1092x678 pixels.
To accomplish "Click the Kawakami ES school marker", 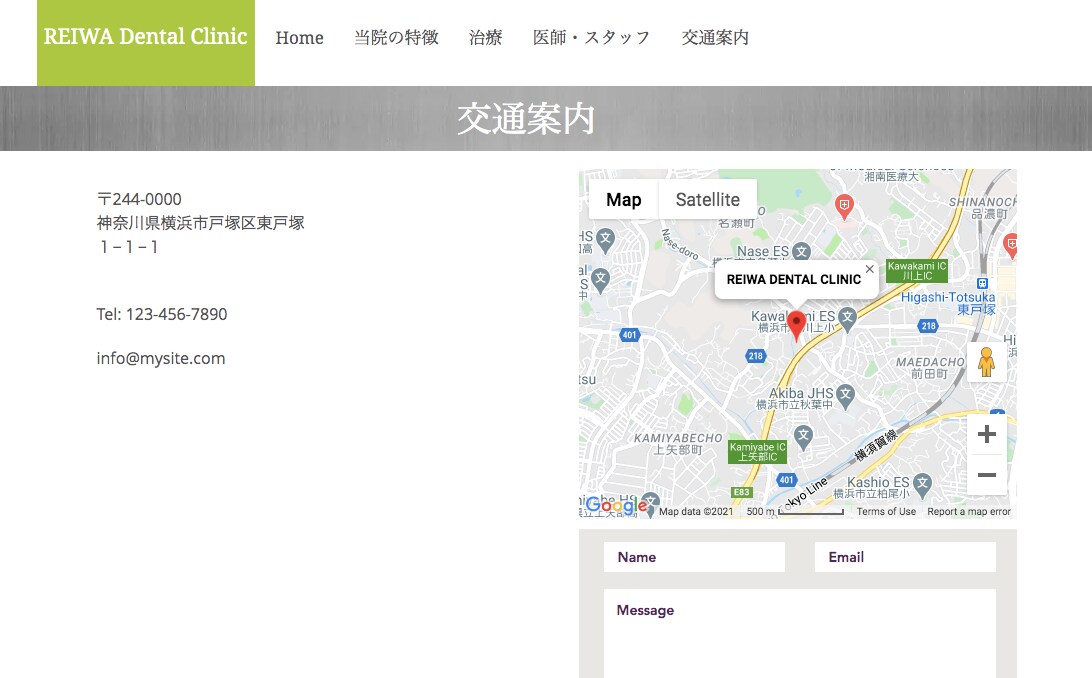I will (x=847, y=319).
